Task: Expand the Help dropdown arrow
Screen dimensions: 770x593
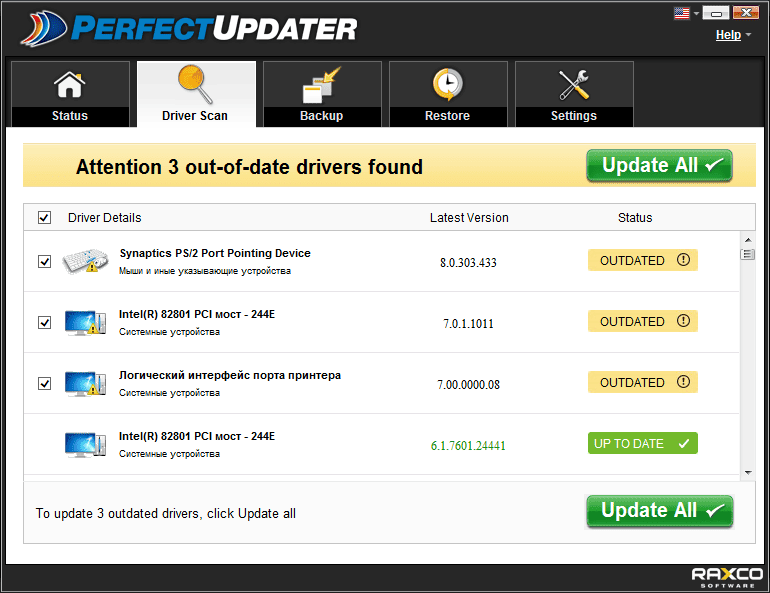Action: click(748, 34)
